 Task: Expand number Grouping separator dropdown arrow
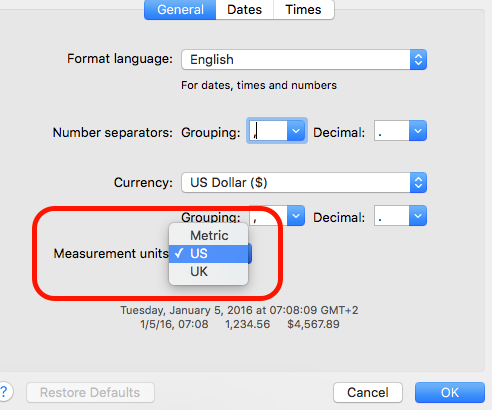click(x=296, y=131)
